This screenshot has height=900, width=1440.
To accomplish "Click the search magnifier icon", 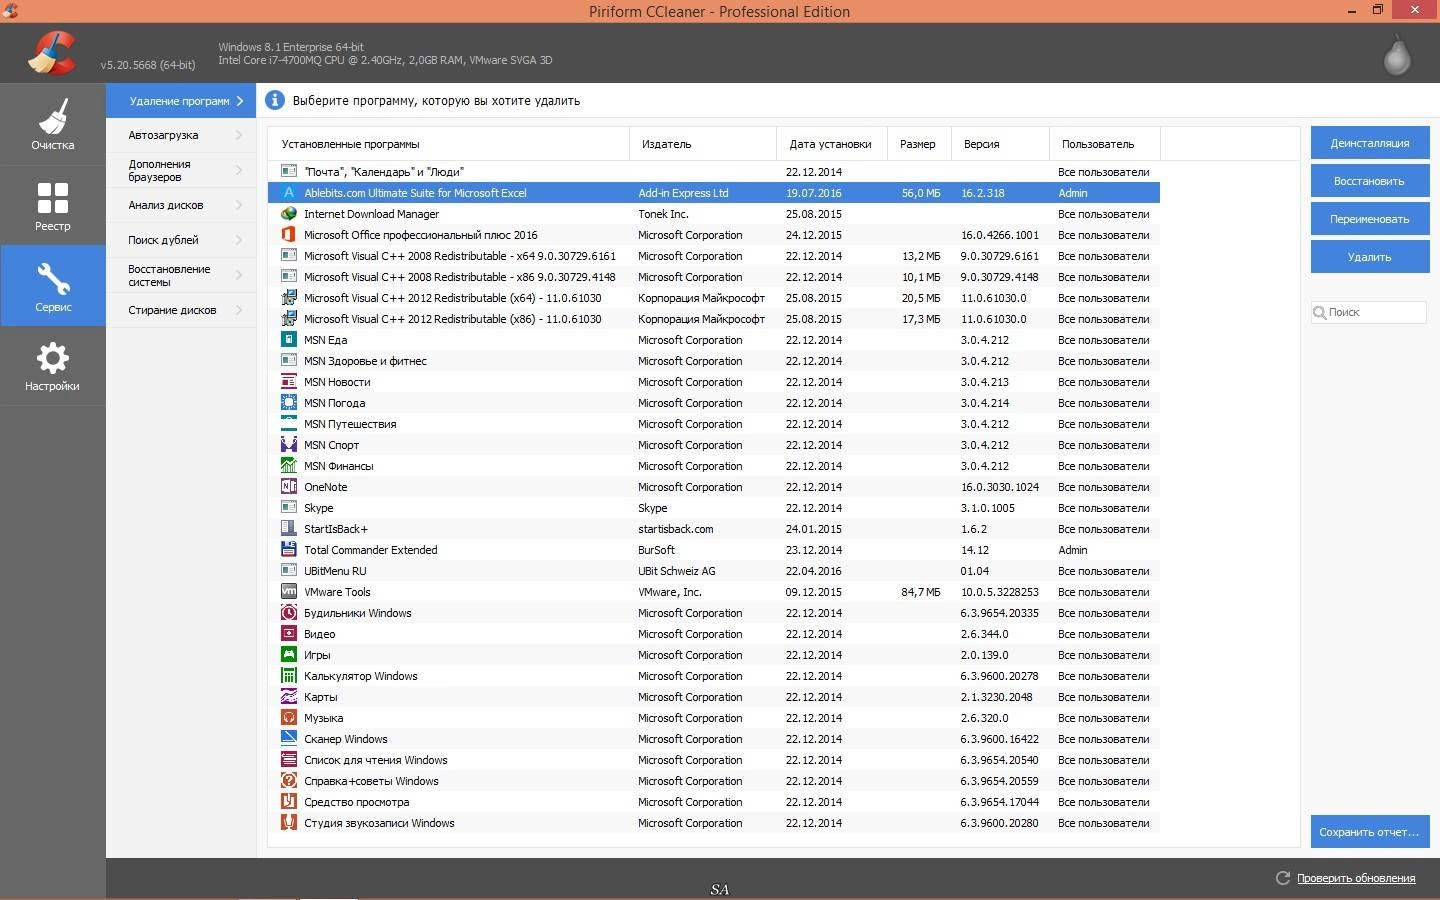I will pyautogui.click(x=1320, y=312).
